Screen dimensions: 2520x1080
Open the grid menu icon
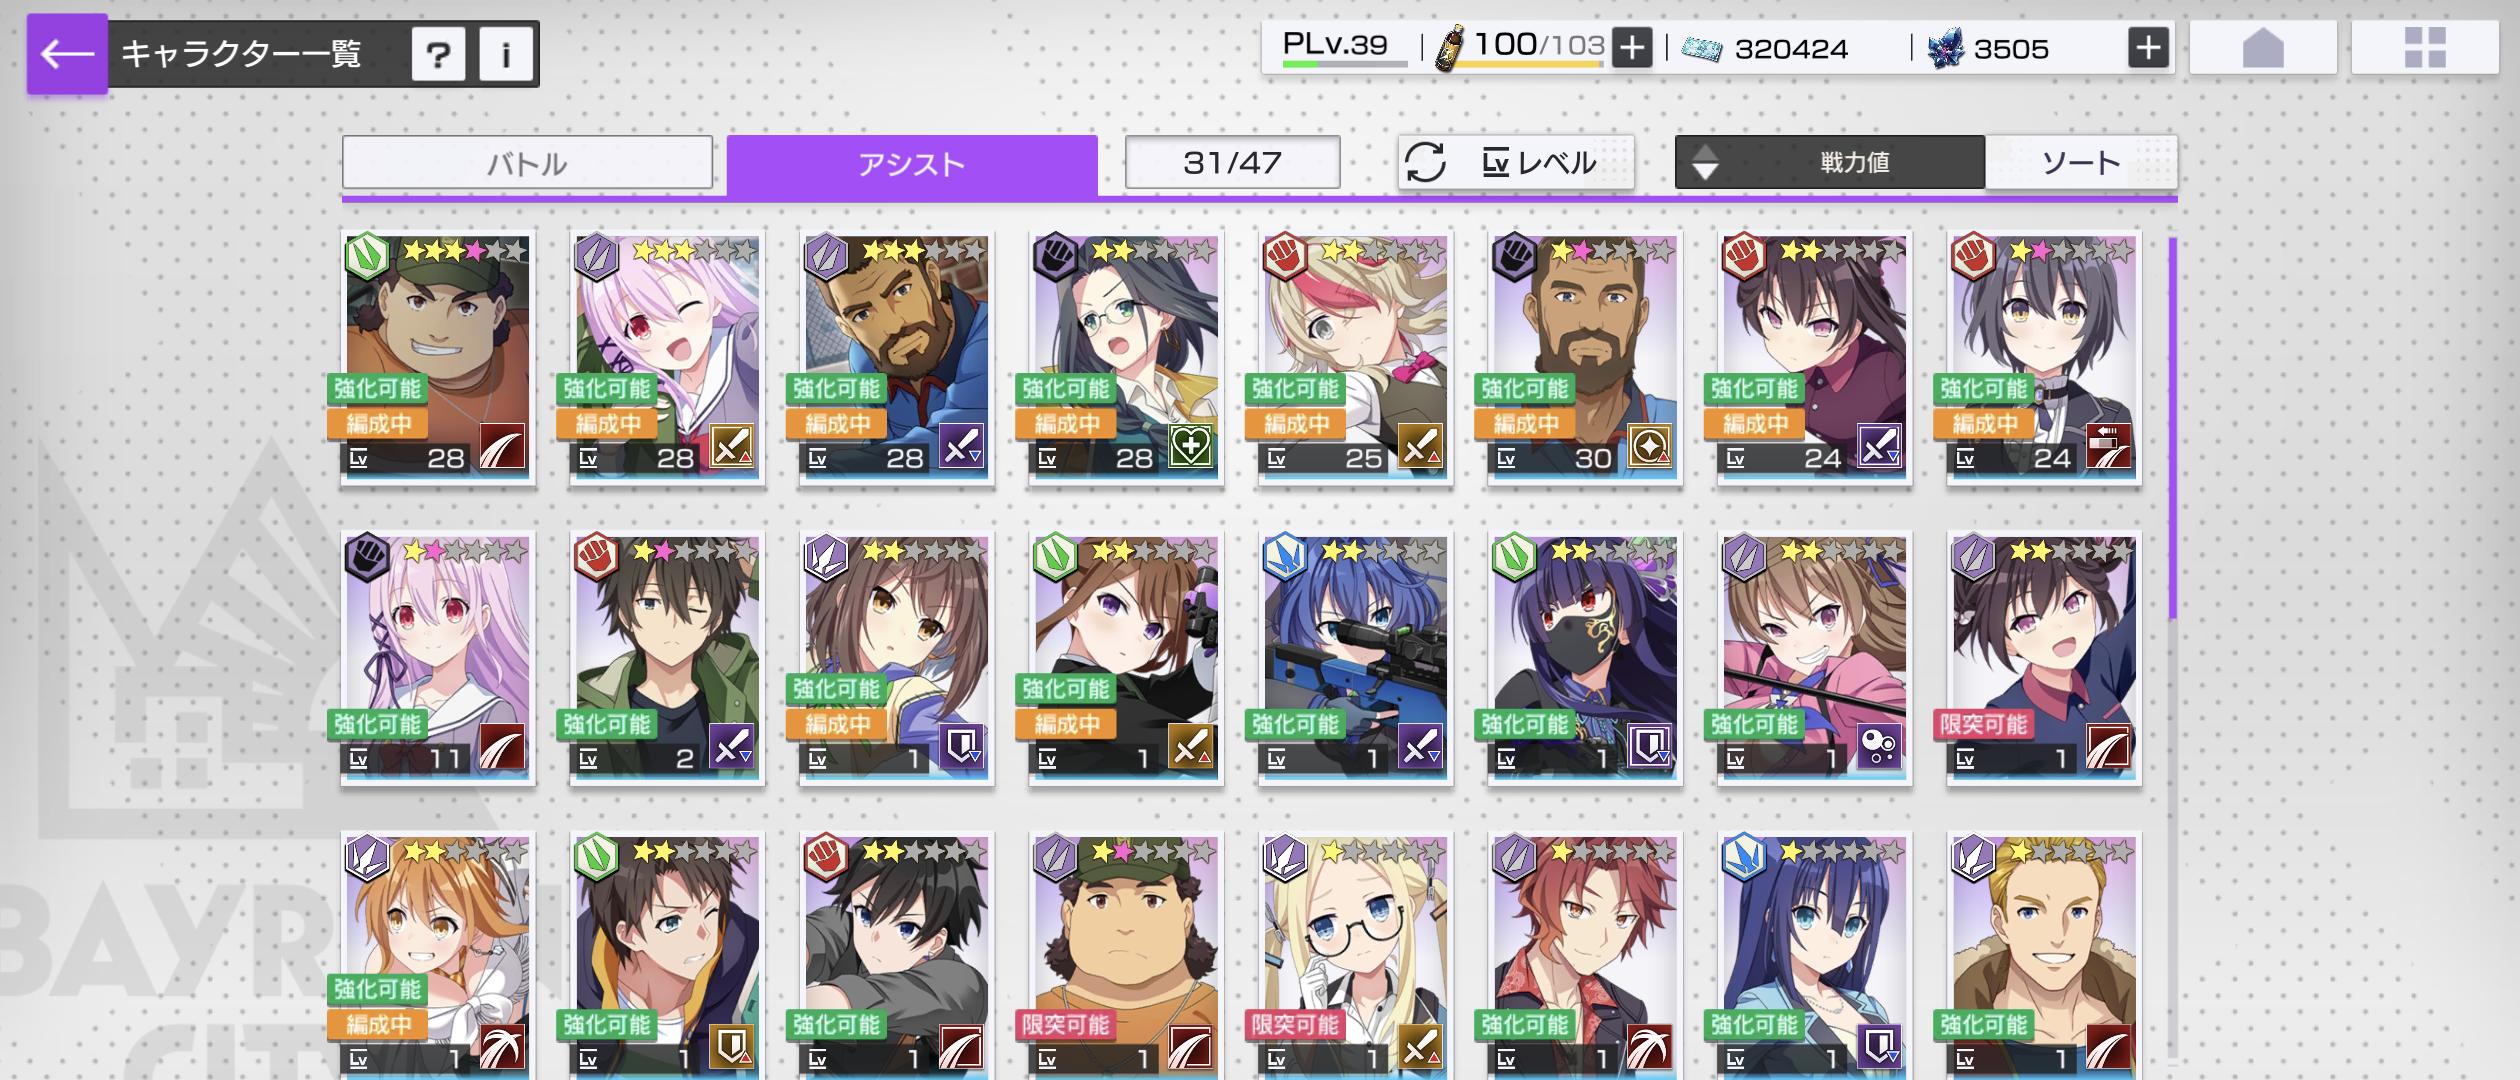(x=2425, y=48)
